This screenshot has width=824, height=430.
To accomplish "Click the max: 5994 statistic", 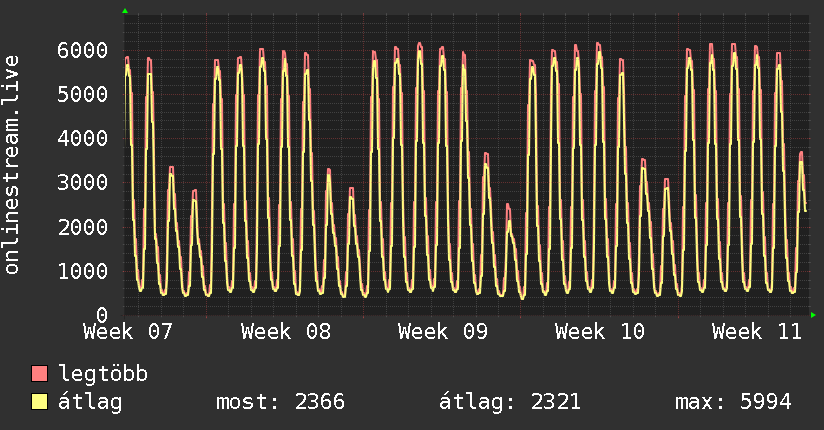I will tap(733, 402).
